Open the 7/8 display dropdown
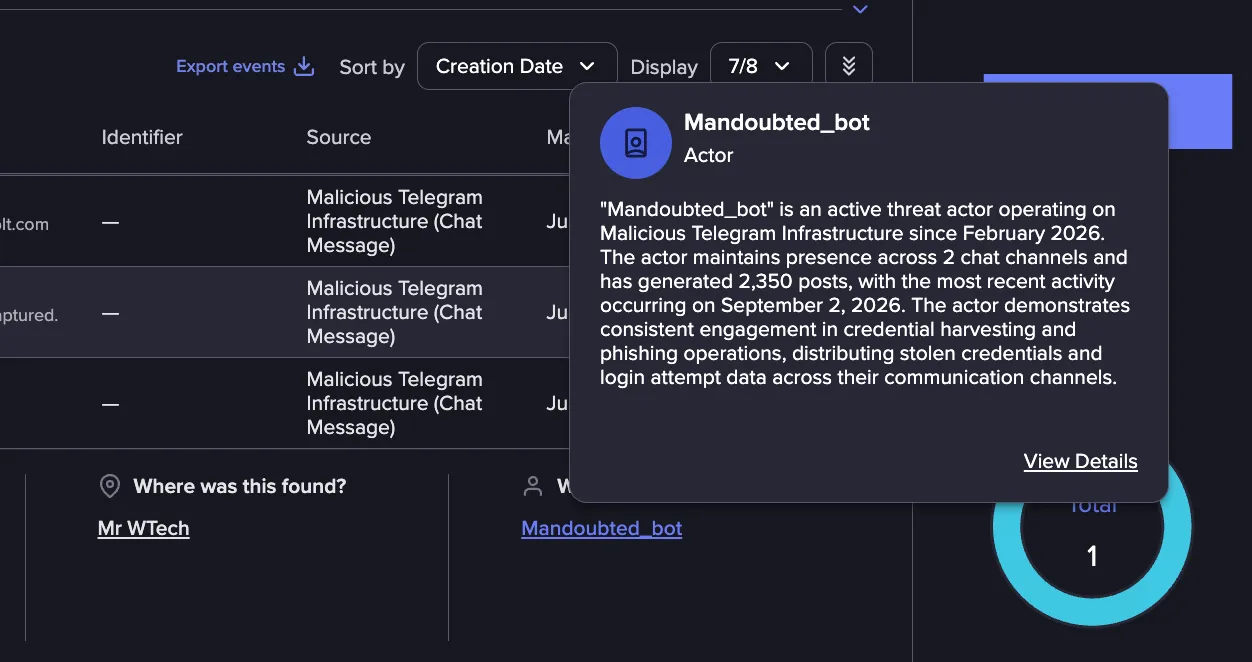The height and width of the screenshot is (662, 1252). [760, 66]
